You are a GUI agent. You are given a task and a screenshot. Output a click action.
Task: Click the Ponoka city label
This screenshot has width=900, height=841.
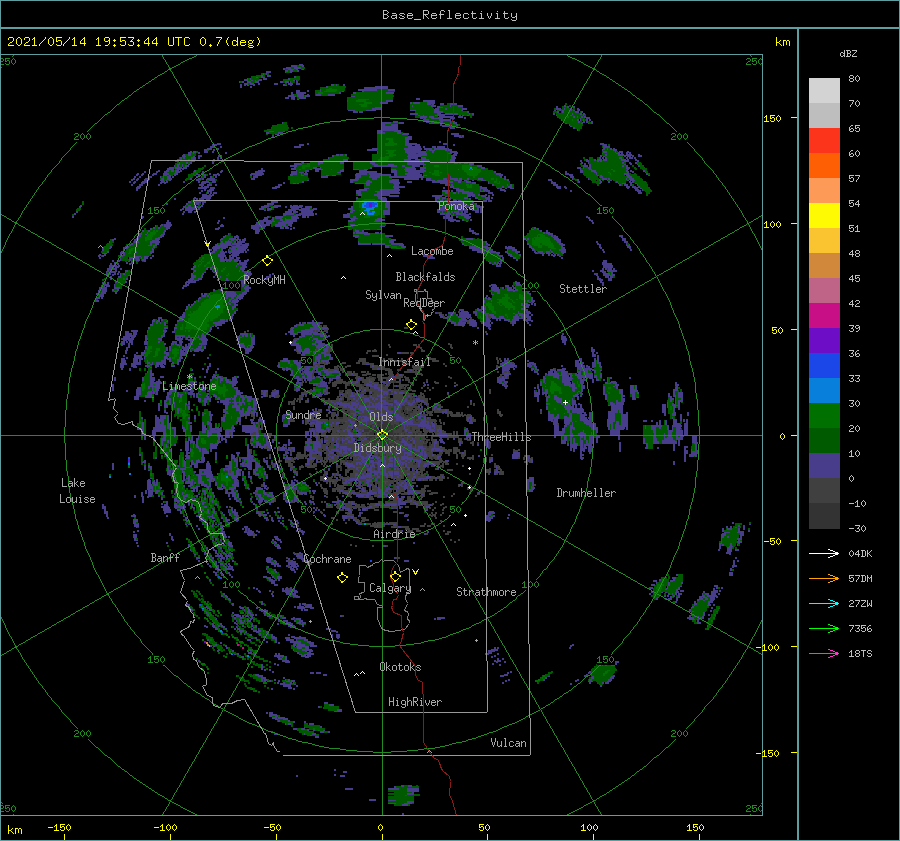coord(456,206)
